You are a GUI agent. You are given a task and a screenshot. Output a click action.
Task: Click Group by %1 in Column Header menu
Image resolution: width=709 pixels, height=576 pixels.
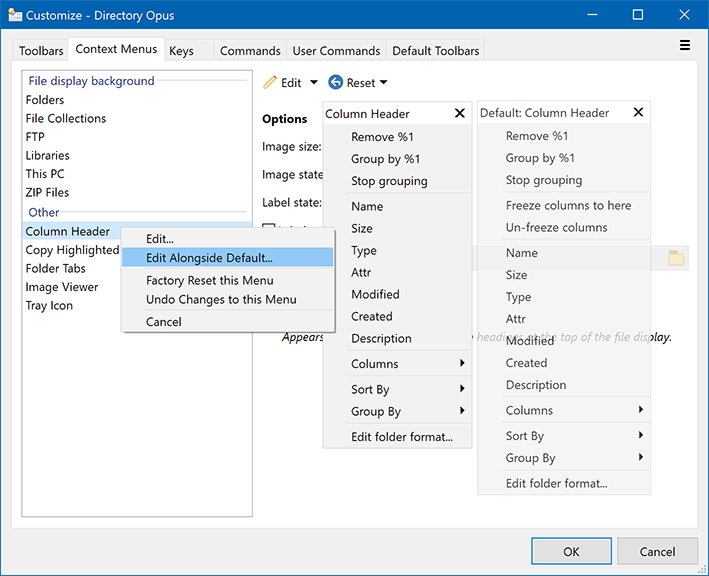point(398,159)
